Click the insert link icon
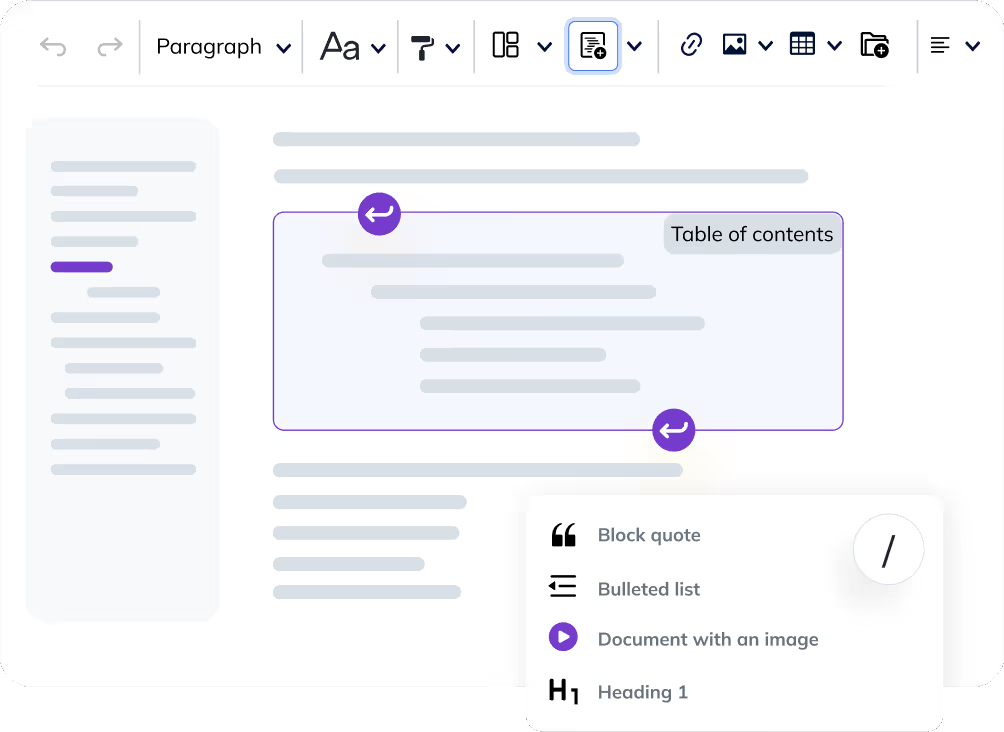The image size is (1004, 732). click(689, 45)
